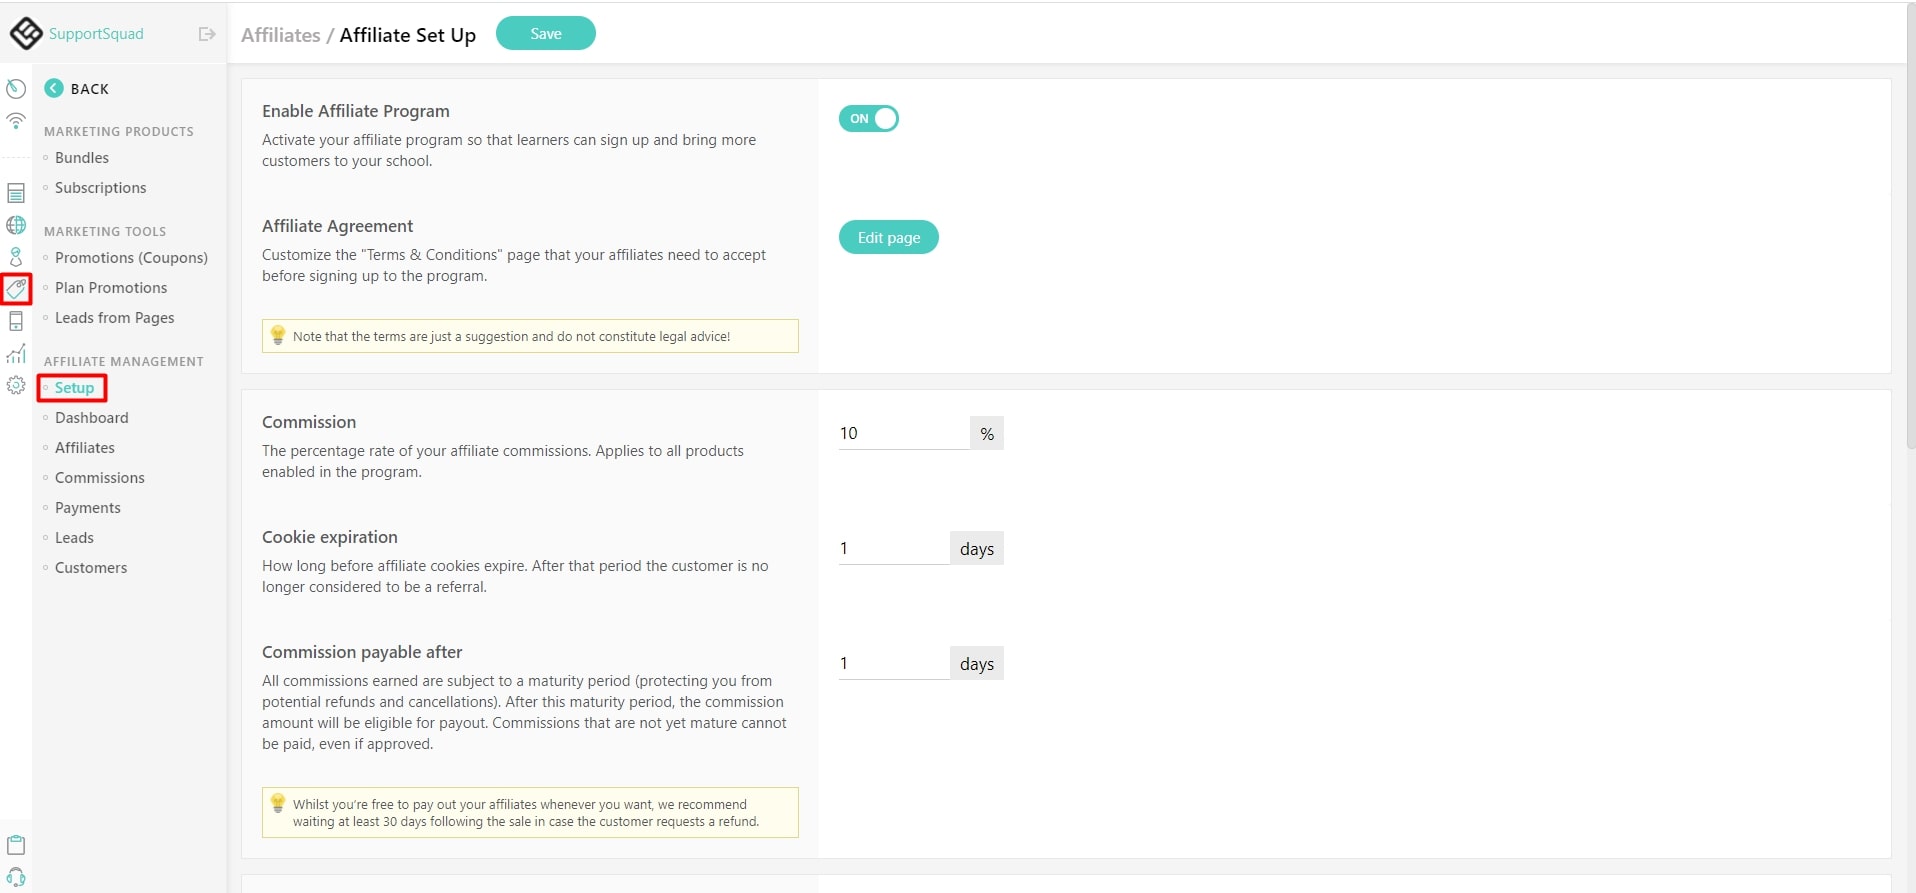Click the Affiliates breadcrumb link

click(x=281, y=35)
